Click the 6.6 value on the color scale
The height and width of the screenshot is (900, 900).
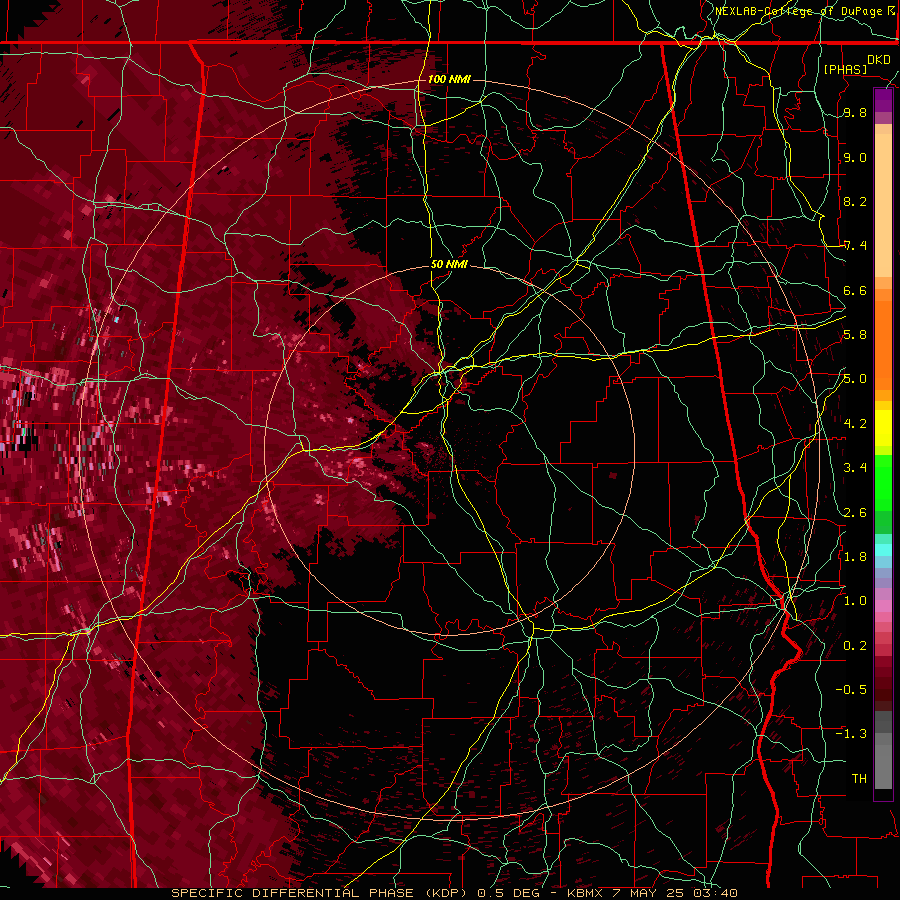[x=855, y=290]
